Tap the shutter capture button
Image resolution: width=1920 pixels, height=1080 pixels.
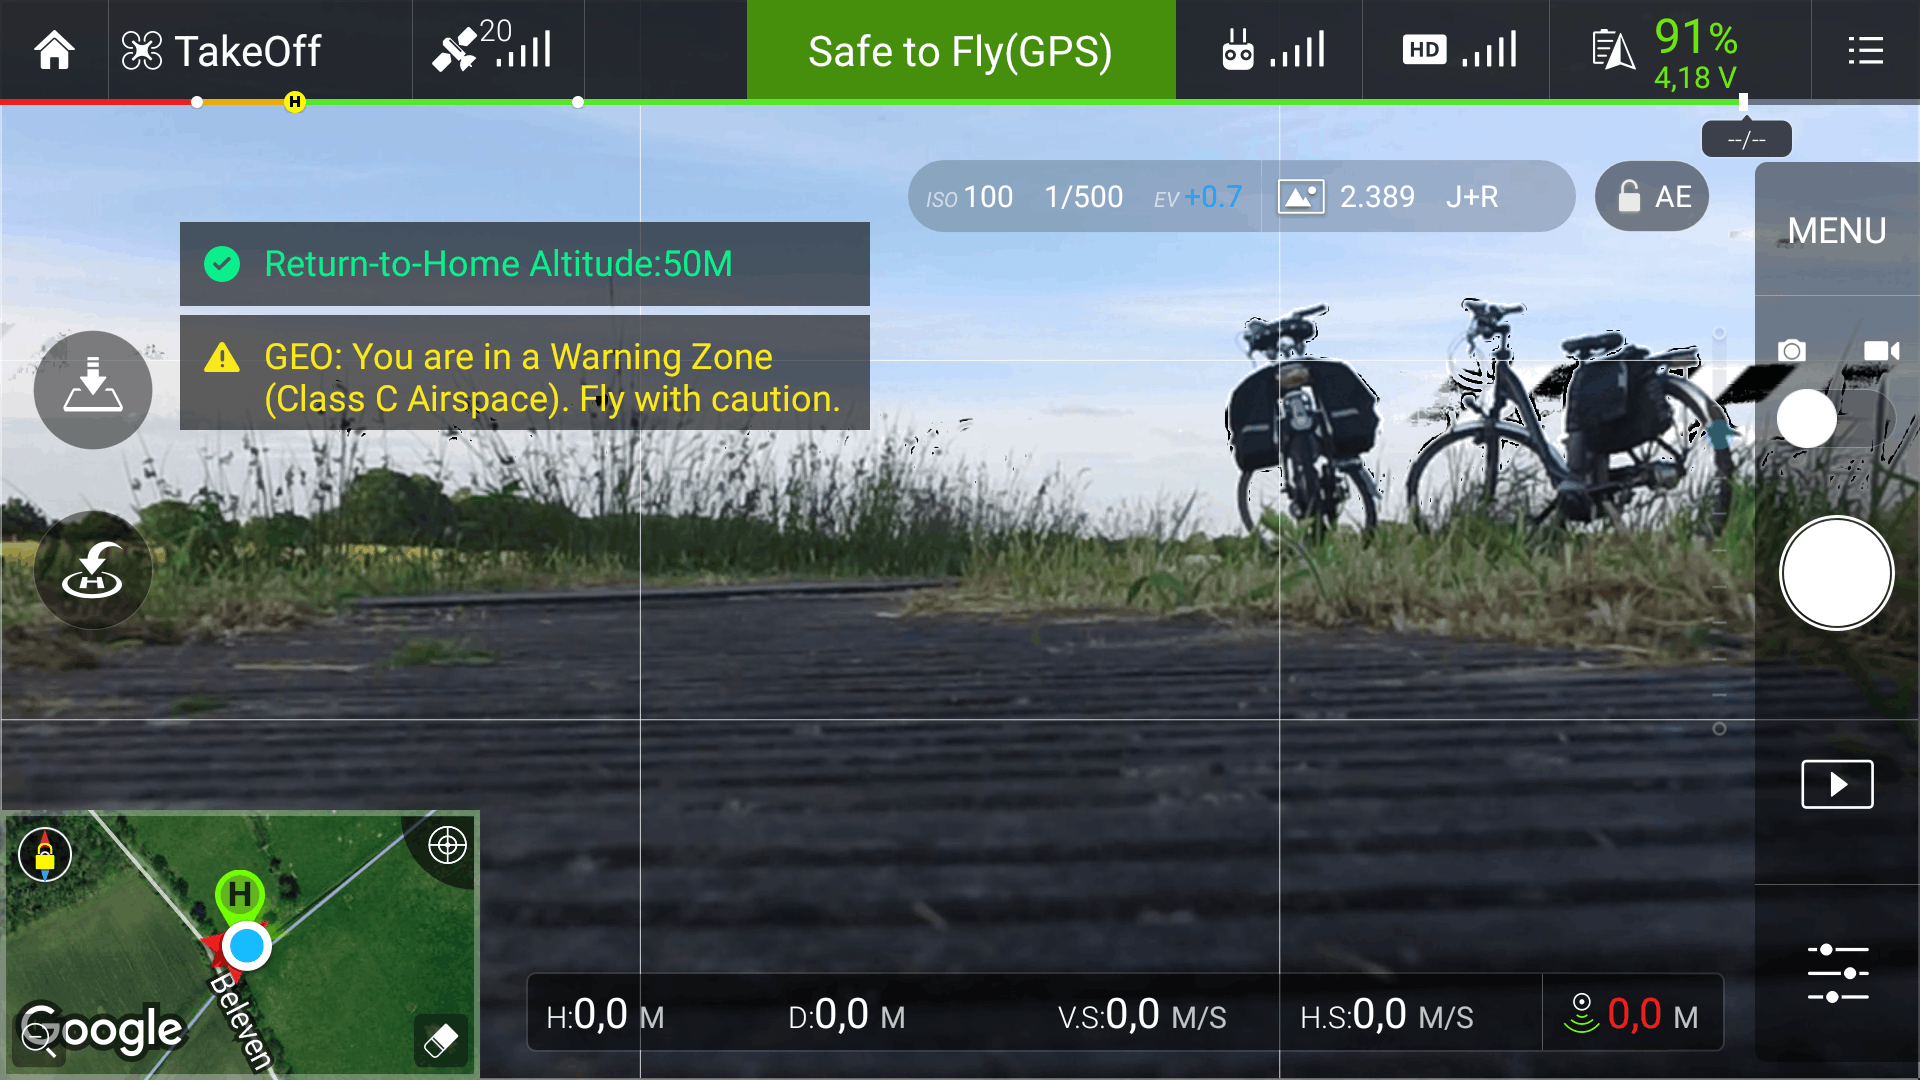pyautogui.click(x=1837, y=573)
